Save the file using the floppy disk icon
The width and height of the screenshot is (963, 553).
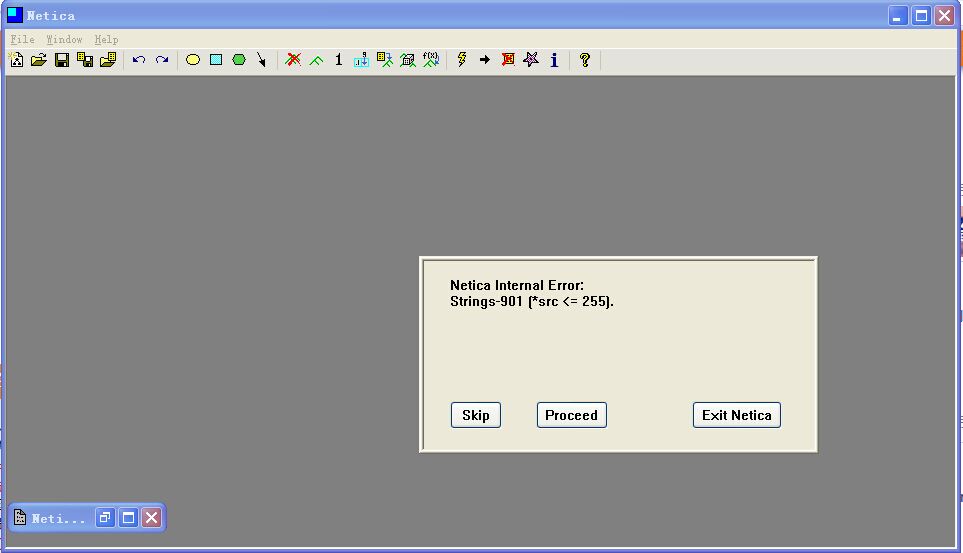61,60
